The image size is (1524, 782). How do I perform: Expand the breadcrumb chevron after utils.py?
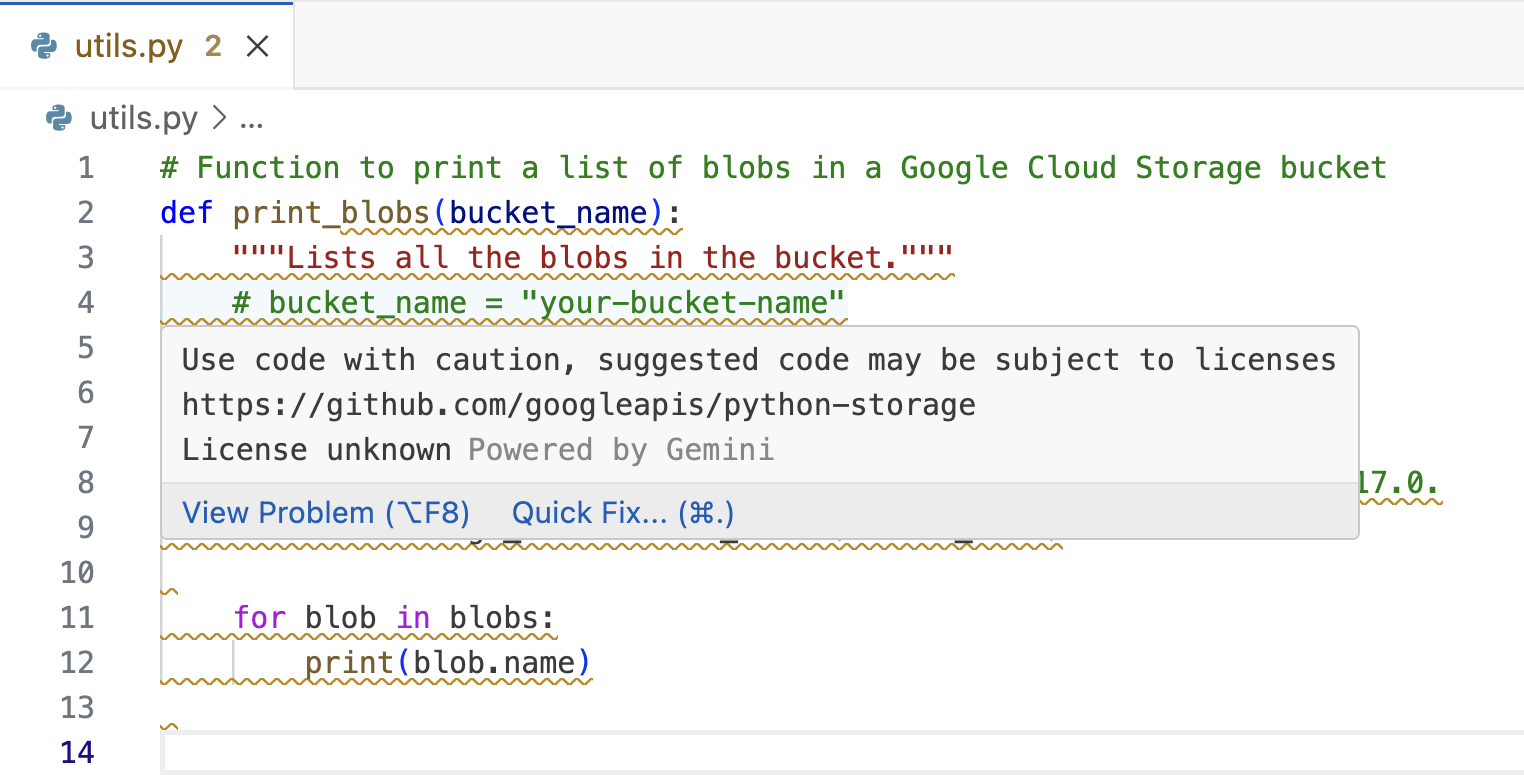217,119
